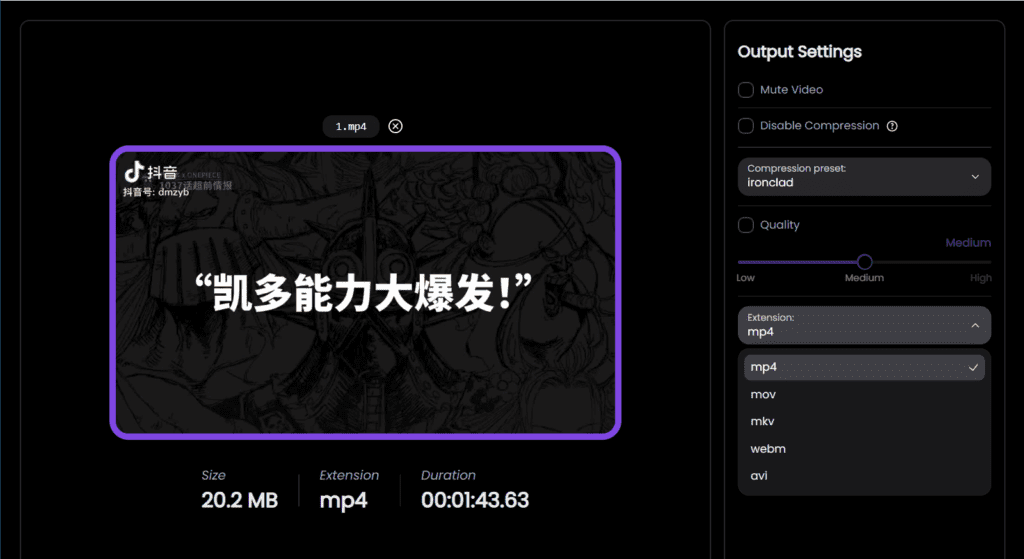Click the 00:01:43.63 duration value
Screen dimensions: 1024x559
tap(475, 500)
